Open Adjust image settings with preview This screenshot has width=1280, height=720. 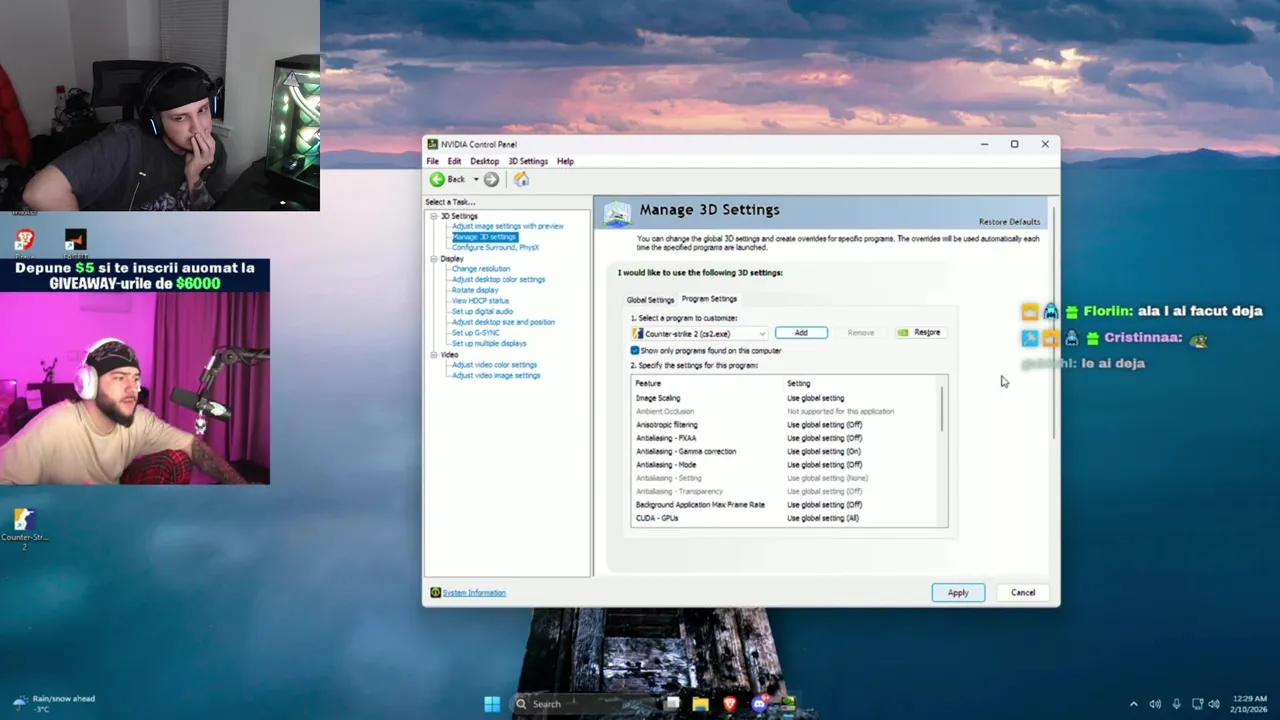pyautogui.click(x=507, y=226)
